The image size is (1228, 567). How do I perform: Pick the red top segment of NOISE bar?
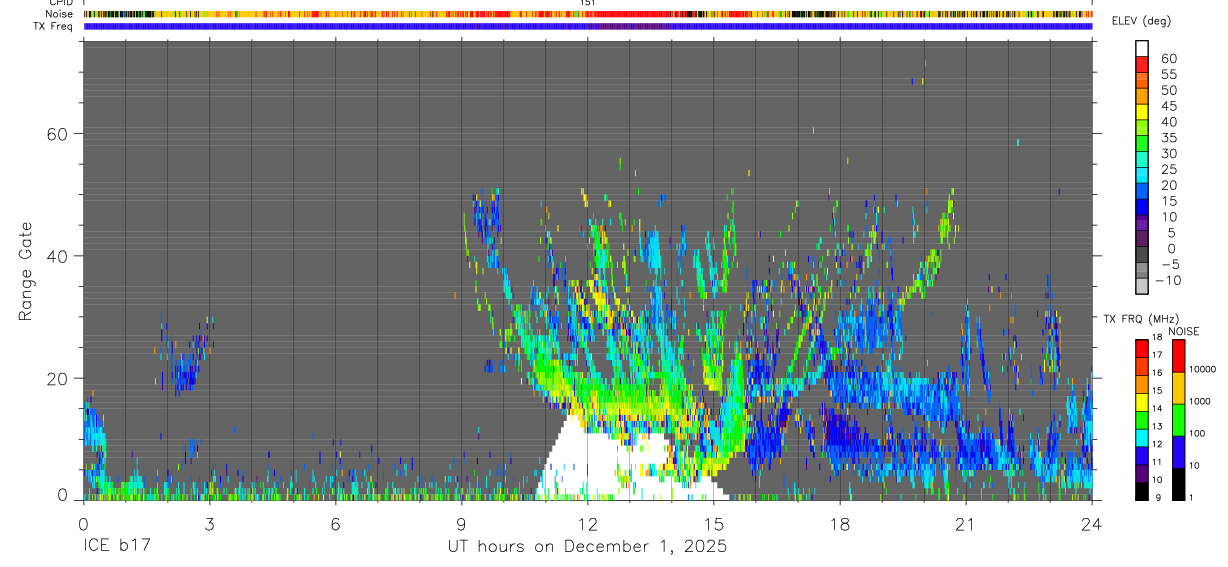point(1179,356)
